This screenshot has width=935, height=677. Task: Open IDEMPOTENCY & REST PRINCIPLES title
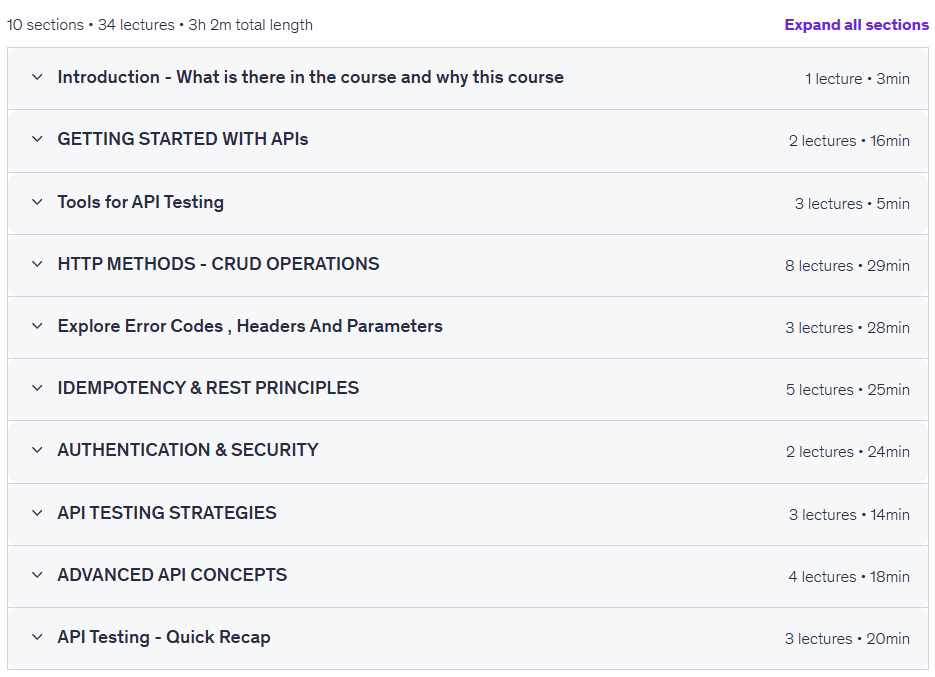tap(208, 388)
